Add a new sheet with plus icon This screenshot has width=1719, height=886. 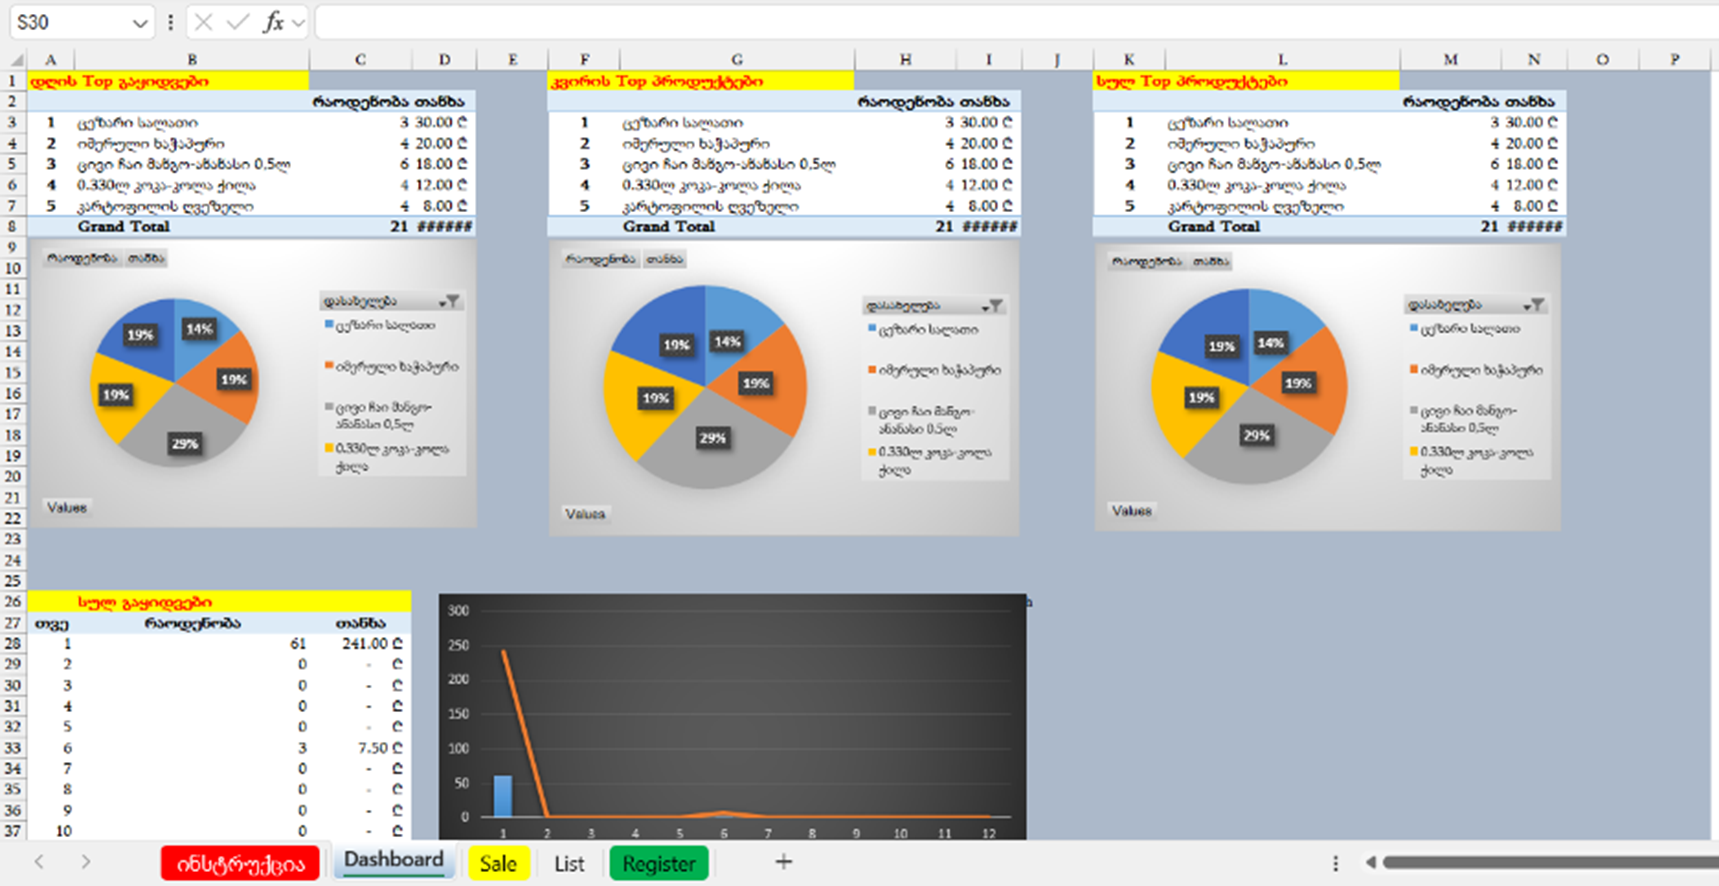pyautogui.click(x=783, y=862)
